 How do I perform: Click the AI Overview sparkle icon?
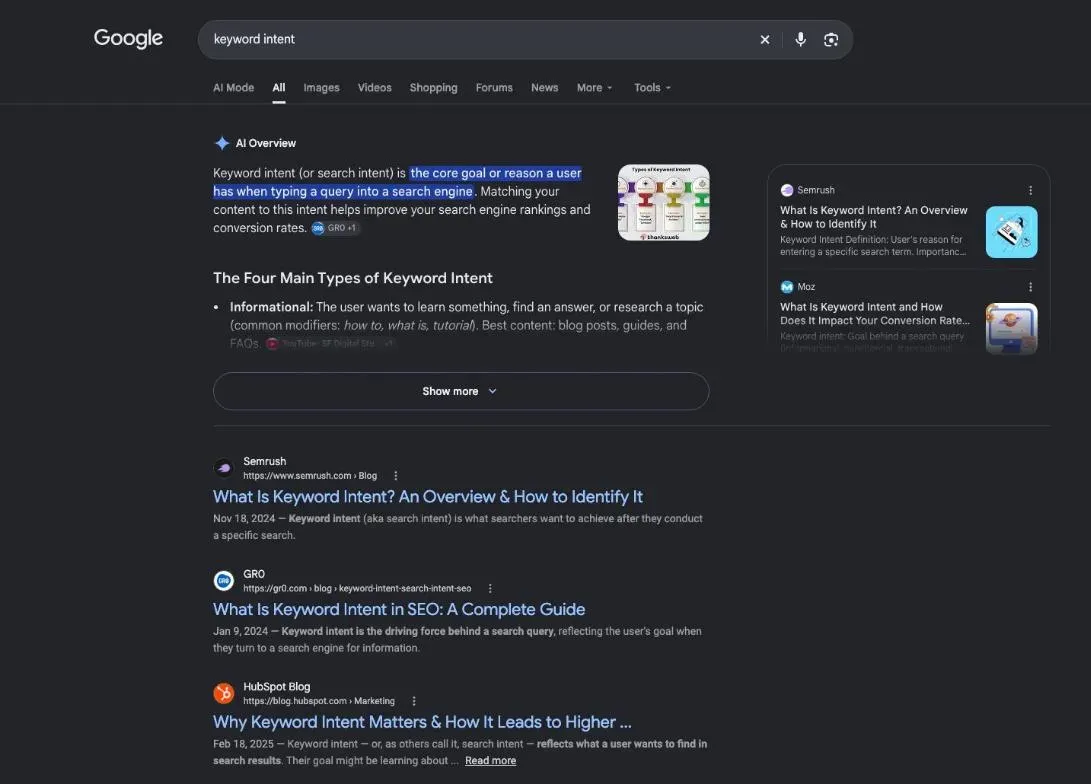click(x=221, y=143)
